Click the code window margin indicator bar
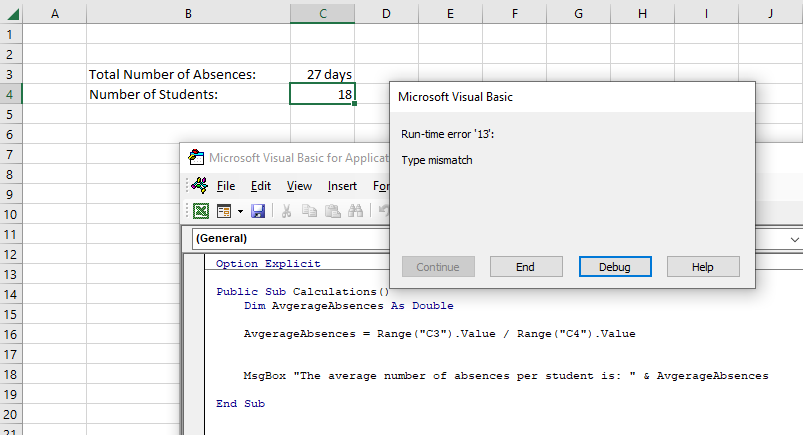The width and height of the screenshot is (803, 435). point(195,344)
